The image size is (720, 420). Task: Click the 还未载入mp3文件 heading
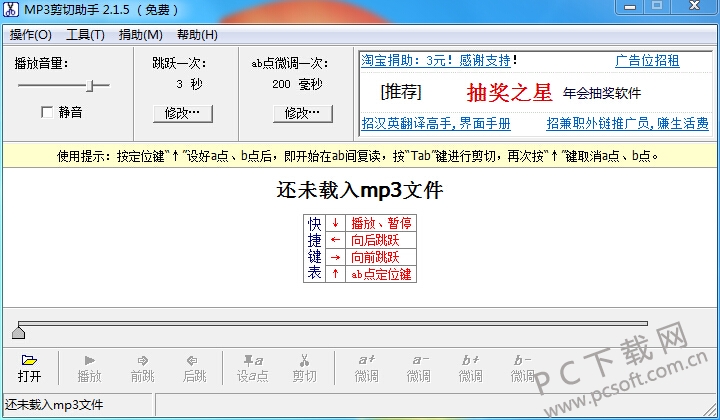coord(360,190)
